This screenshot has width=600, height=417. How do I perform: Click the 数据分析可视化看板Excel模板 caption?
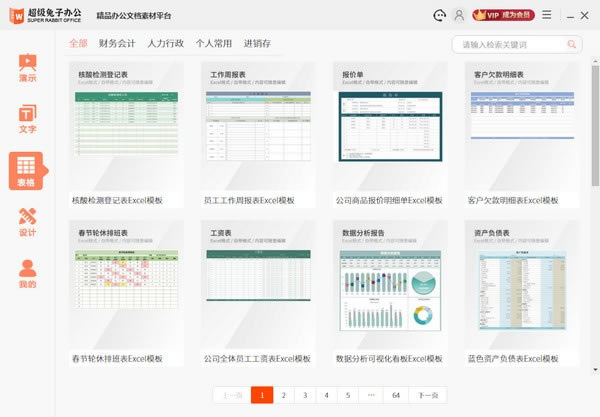point(390,359)
